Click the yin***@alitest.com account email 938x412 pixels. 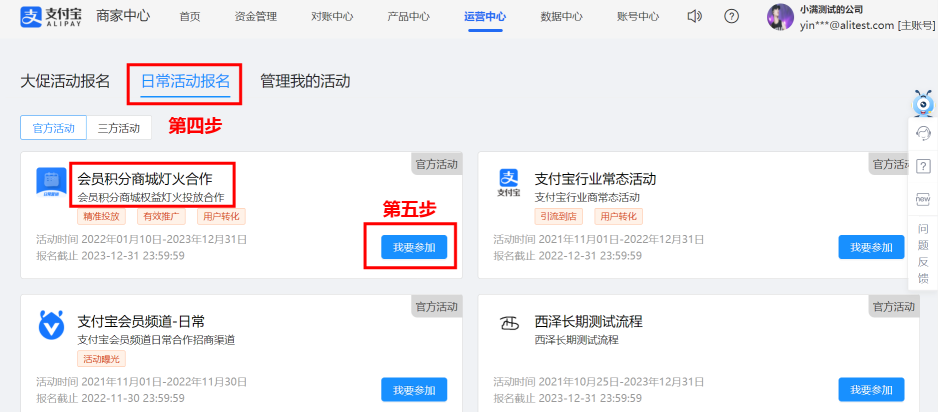[846, 25]
